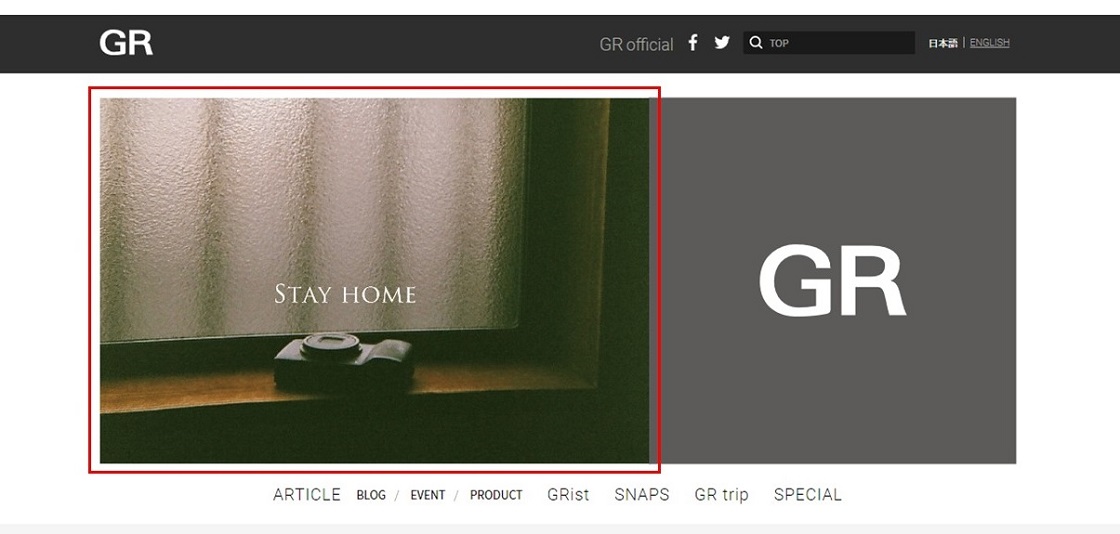Click the large gray GR tile
This screenshot has height=534, width=1120.
pyautogui.click(x=832, y=281)
